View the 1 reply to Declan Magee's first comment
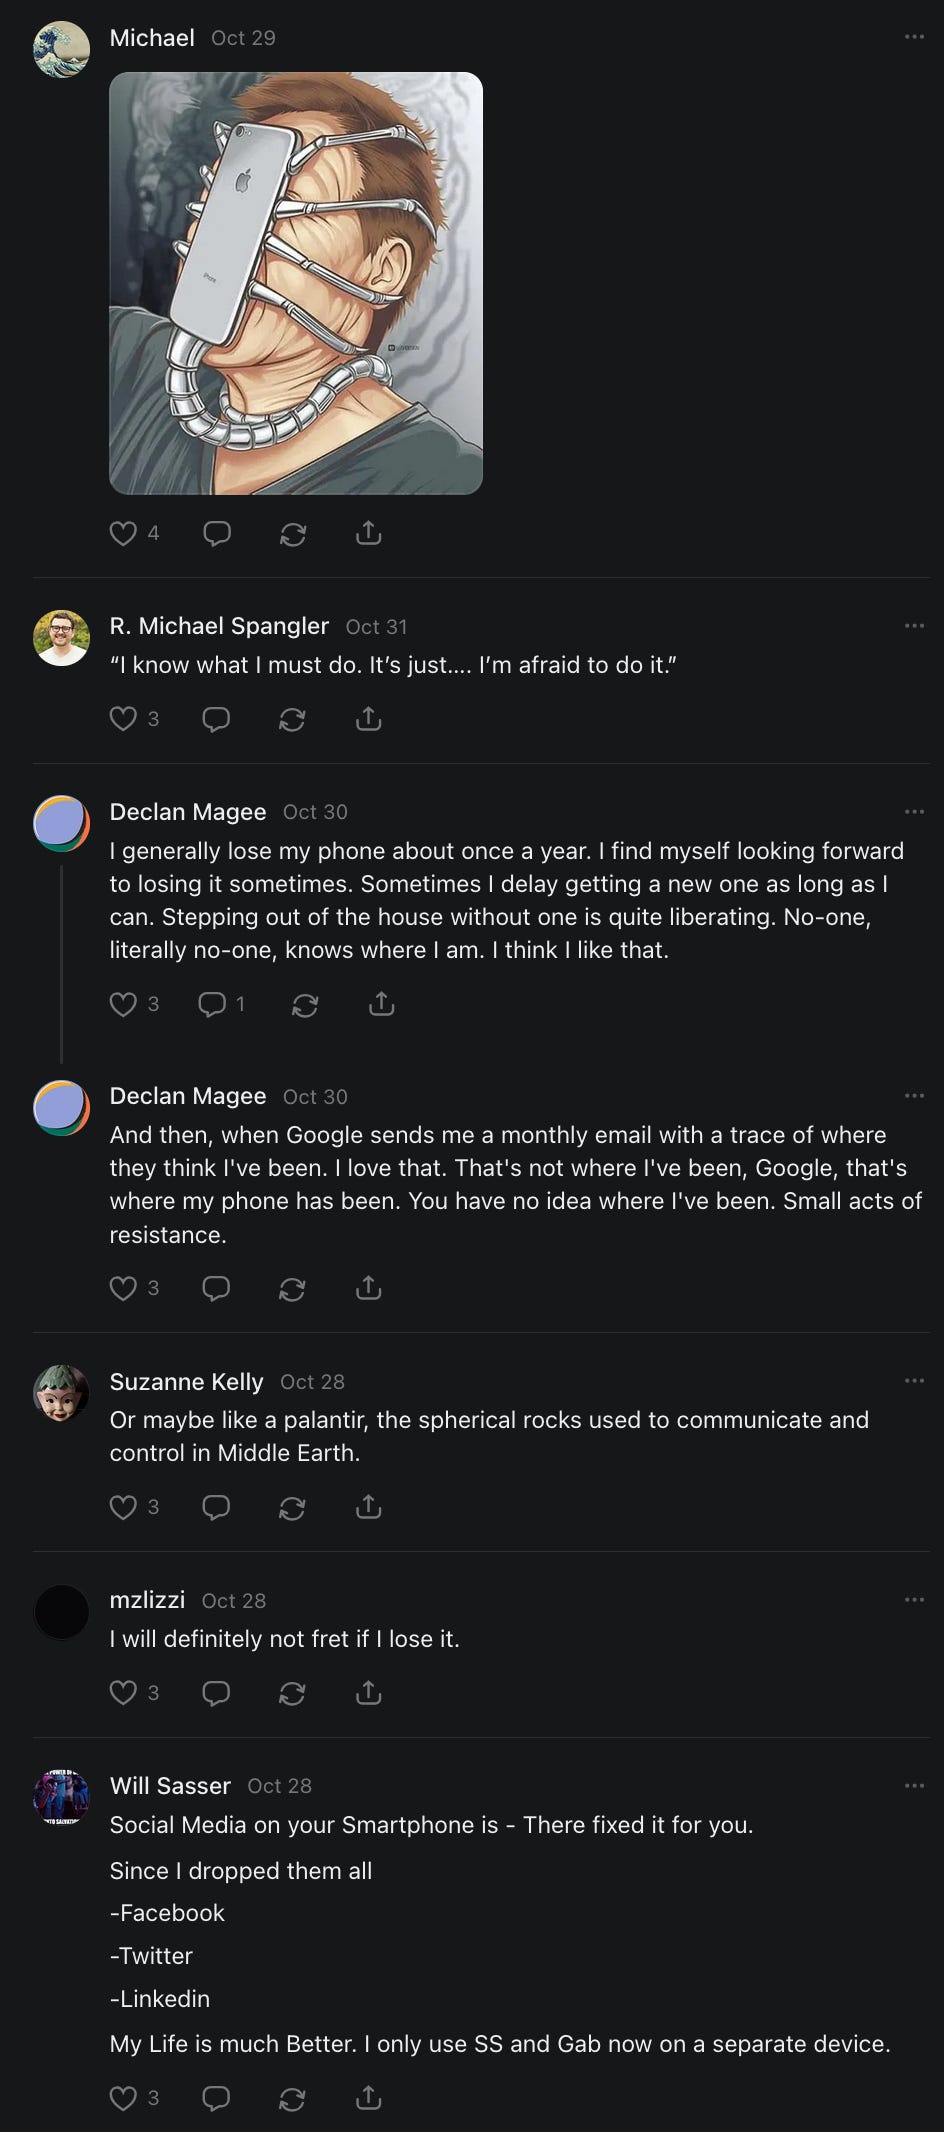The image size is (944, 2132). 221,1004
